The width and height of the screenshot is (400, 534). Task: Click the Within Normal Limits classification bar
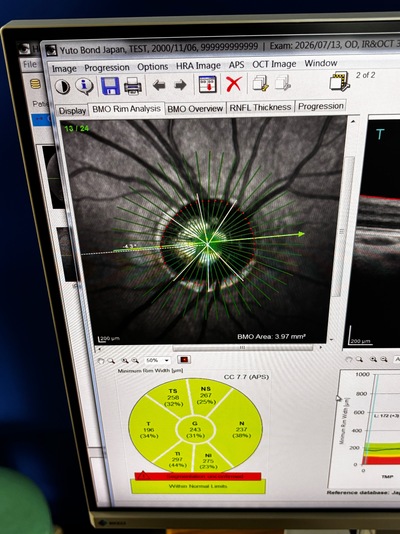tap(198, 486)
